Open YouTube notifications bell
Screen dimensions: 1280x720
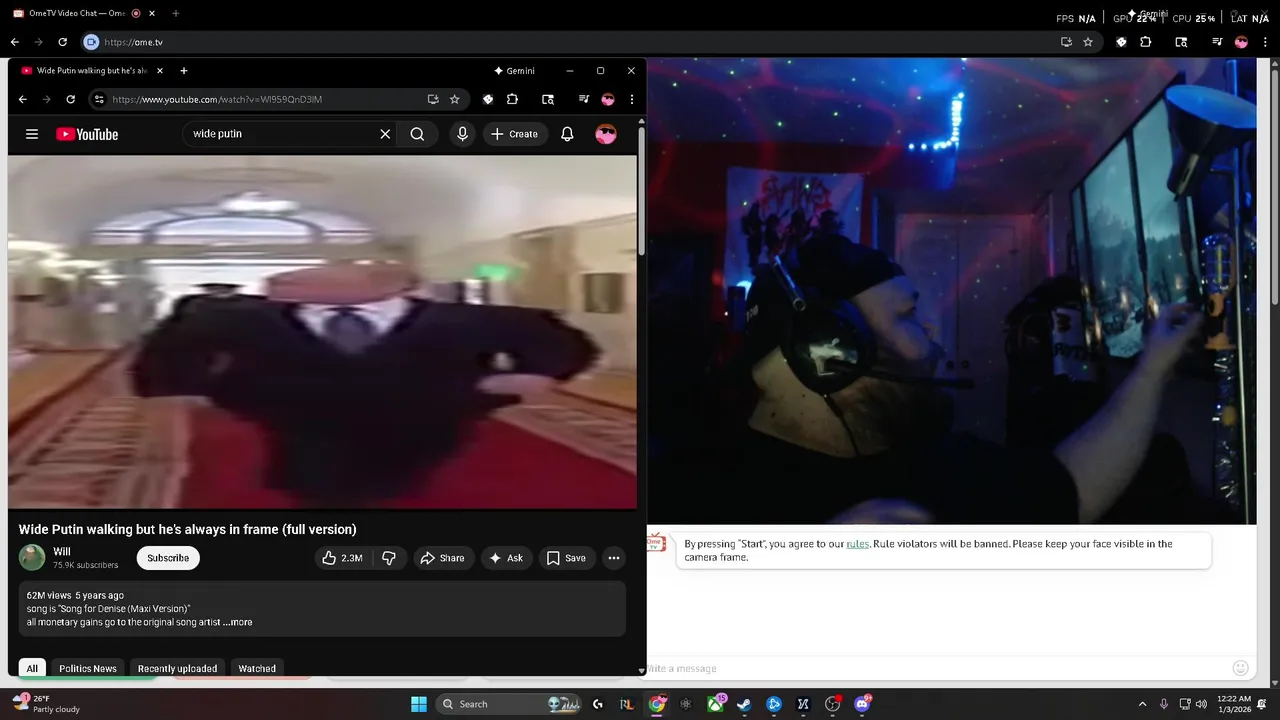[567, 134]
